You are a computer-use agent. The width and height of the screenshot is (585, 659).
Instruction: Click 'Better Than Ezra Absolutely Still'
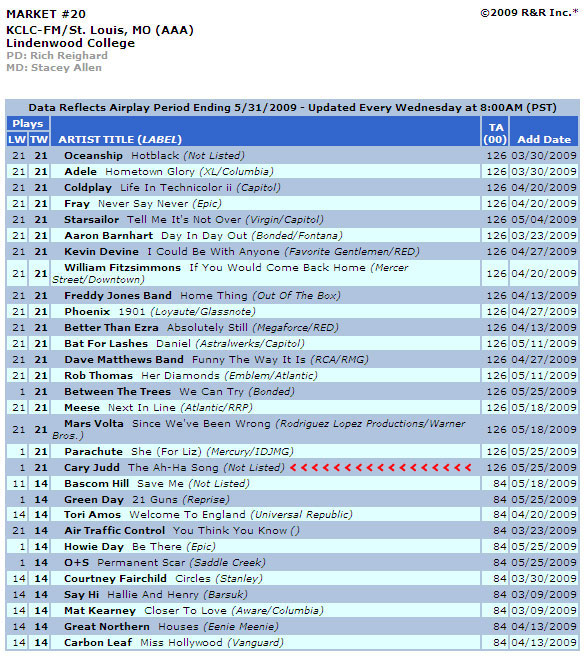pyautogui.click(x=201, y=327)
